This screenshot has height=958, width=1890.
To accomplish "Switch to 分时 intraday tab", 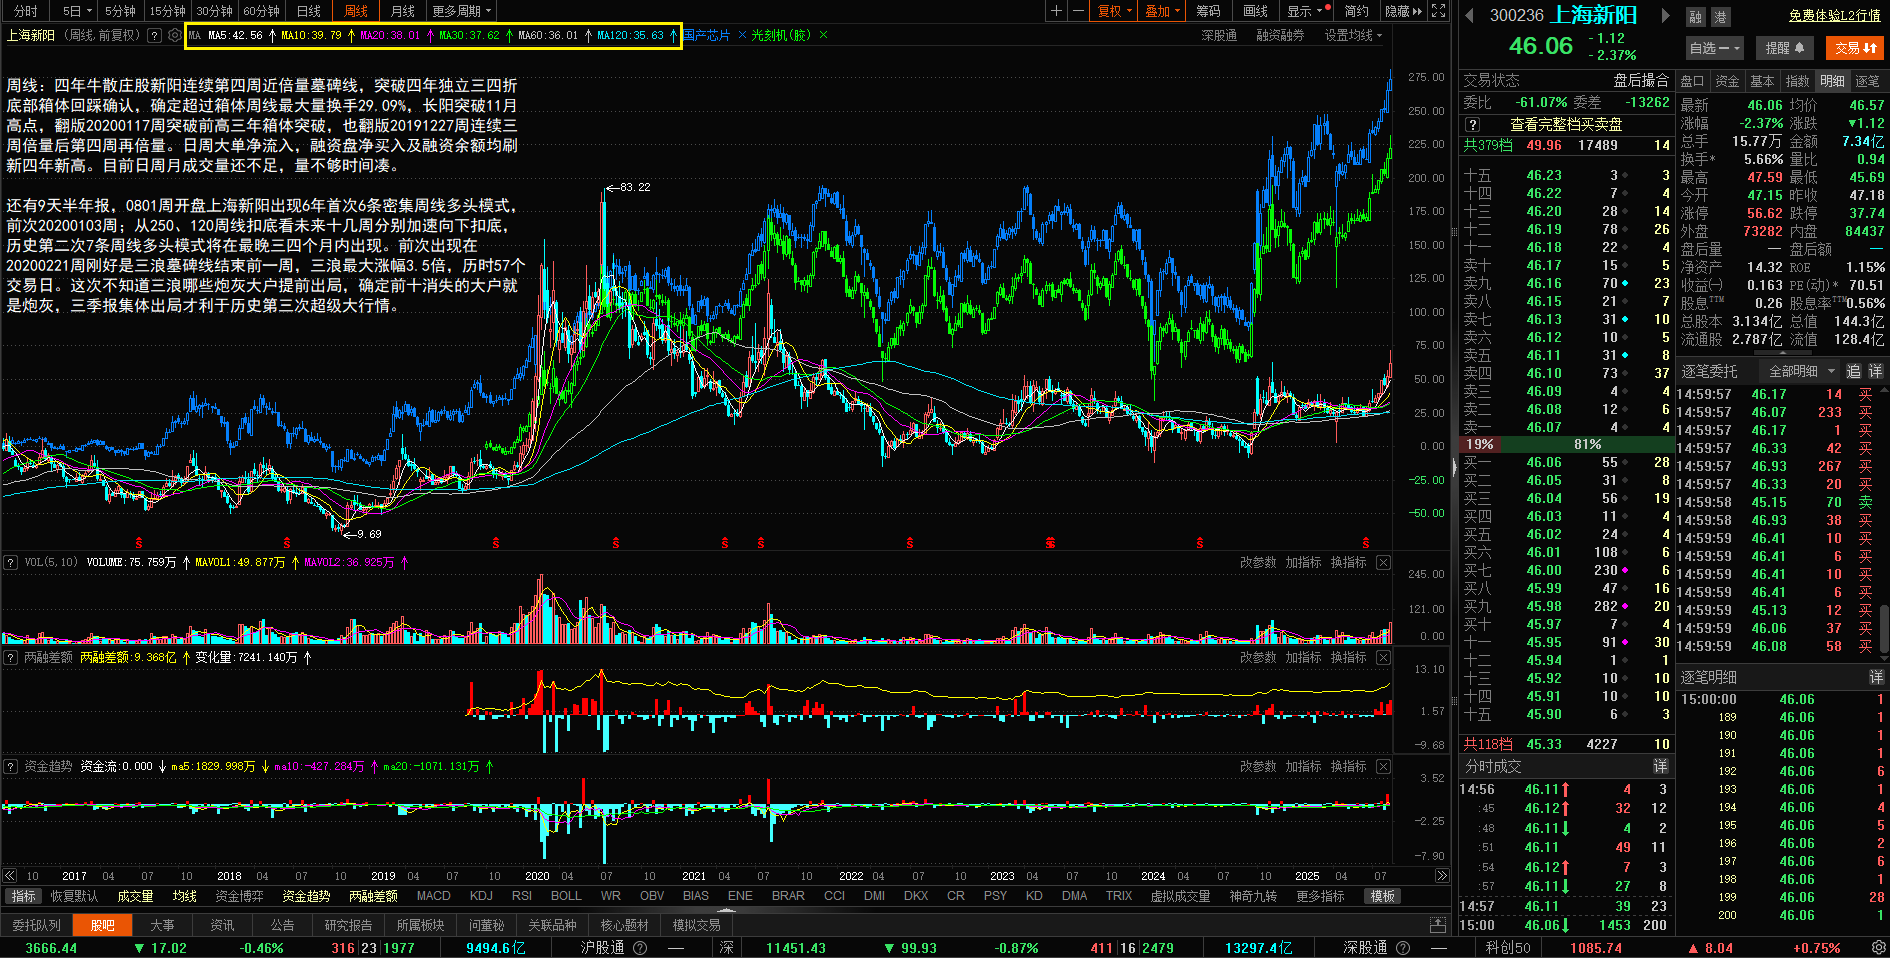I will point(25,11).
